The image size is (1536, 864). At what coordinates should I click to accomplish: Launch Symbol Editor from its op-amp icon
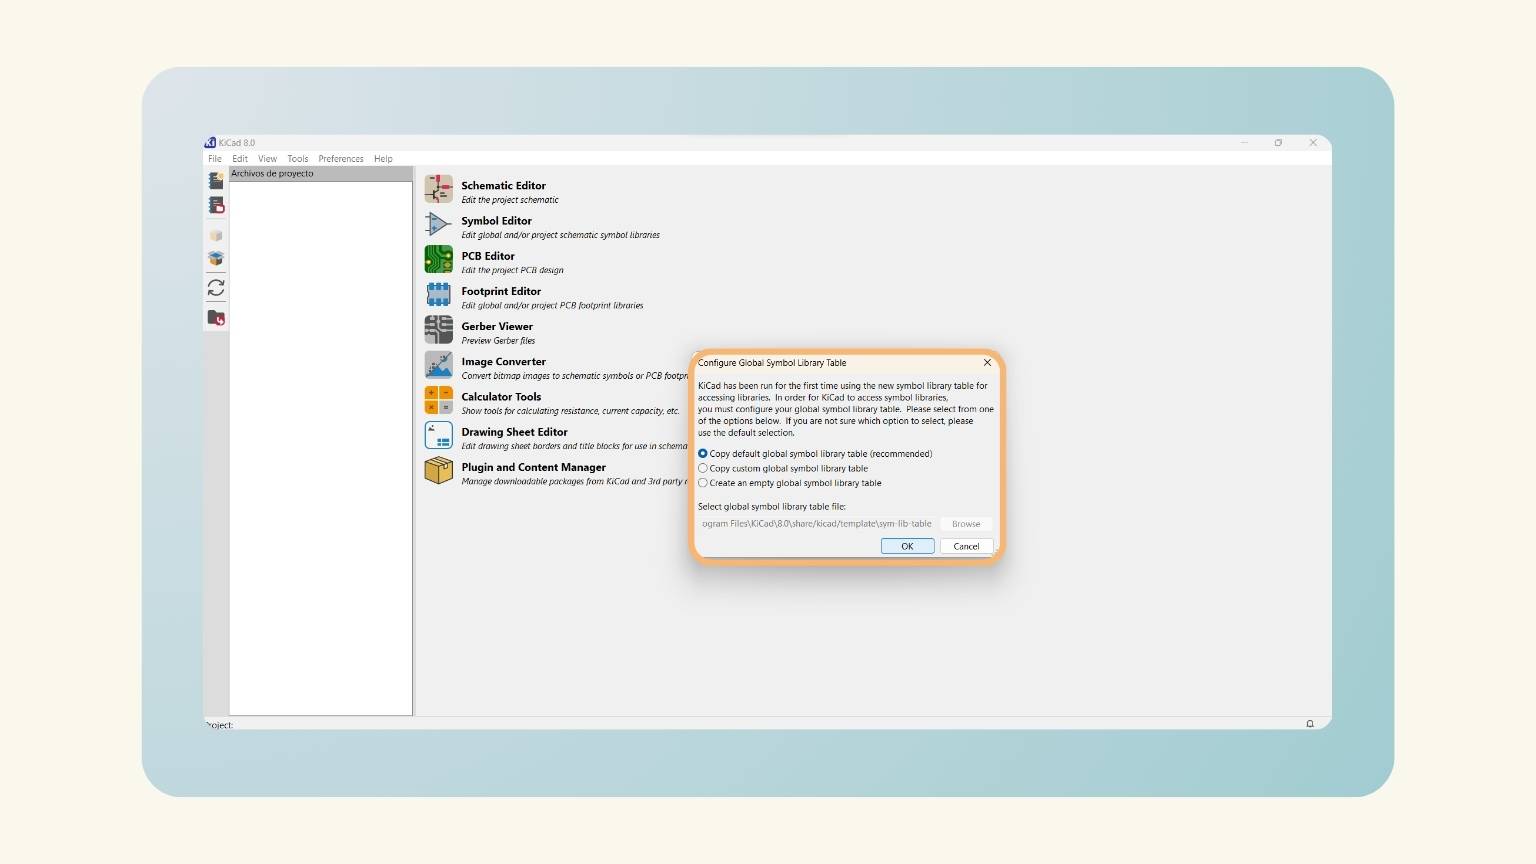point(438,224)
